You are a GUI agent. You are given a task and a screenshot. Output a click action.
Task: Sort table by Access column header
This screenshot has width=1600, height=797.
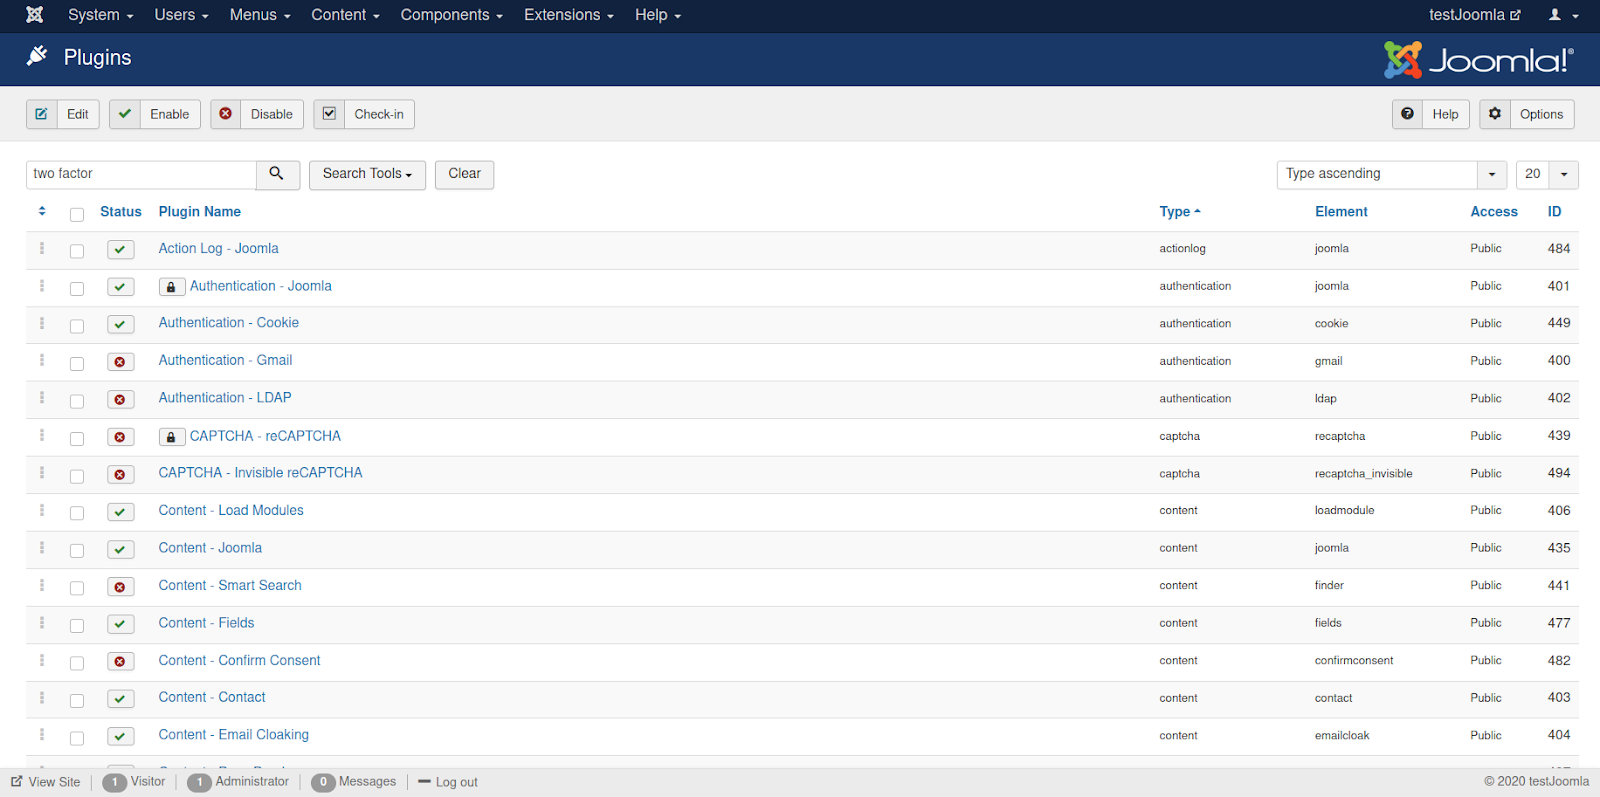pyautogui.click(x=1494, y=212)
